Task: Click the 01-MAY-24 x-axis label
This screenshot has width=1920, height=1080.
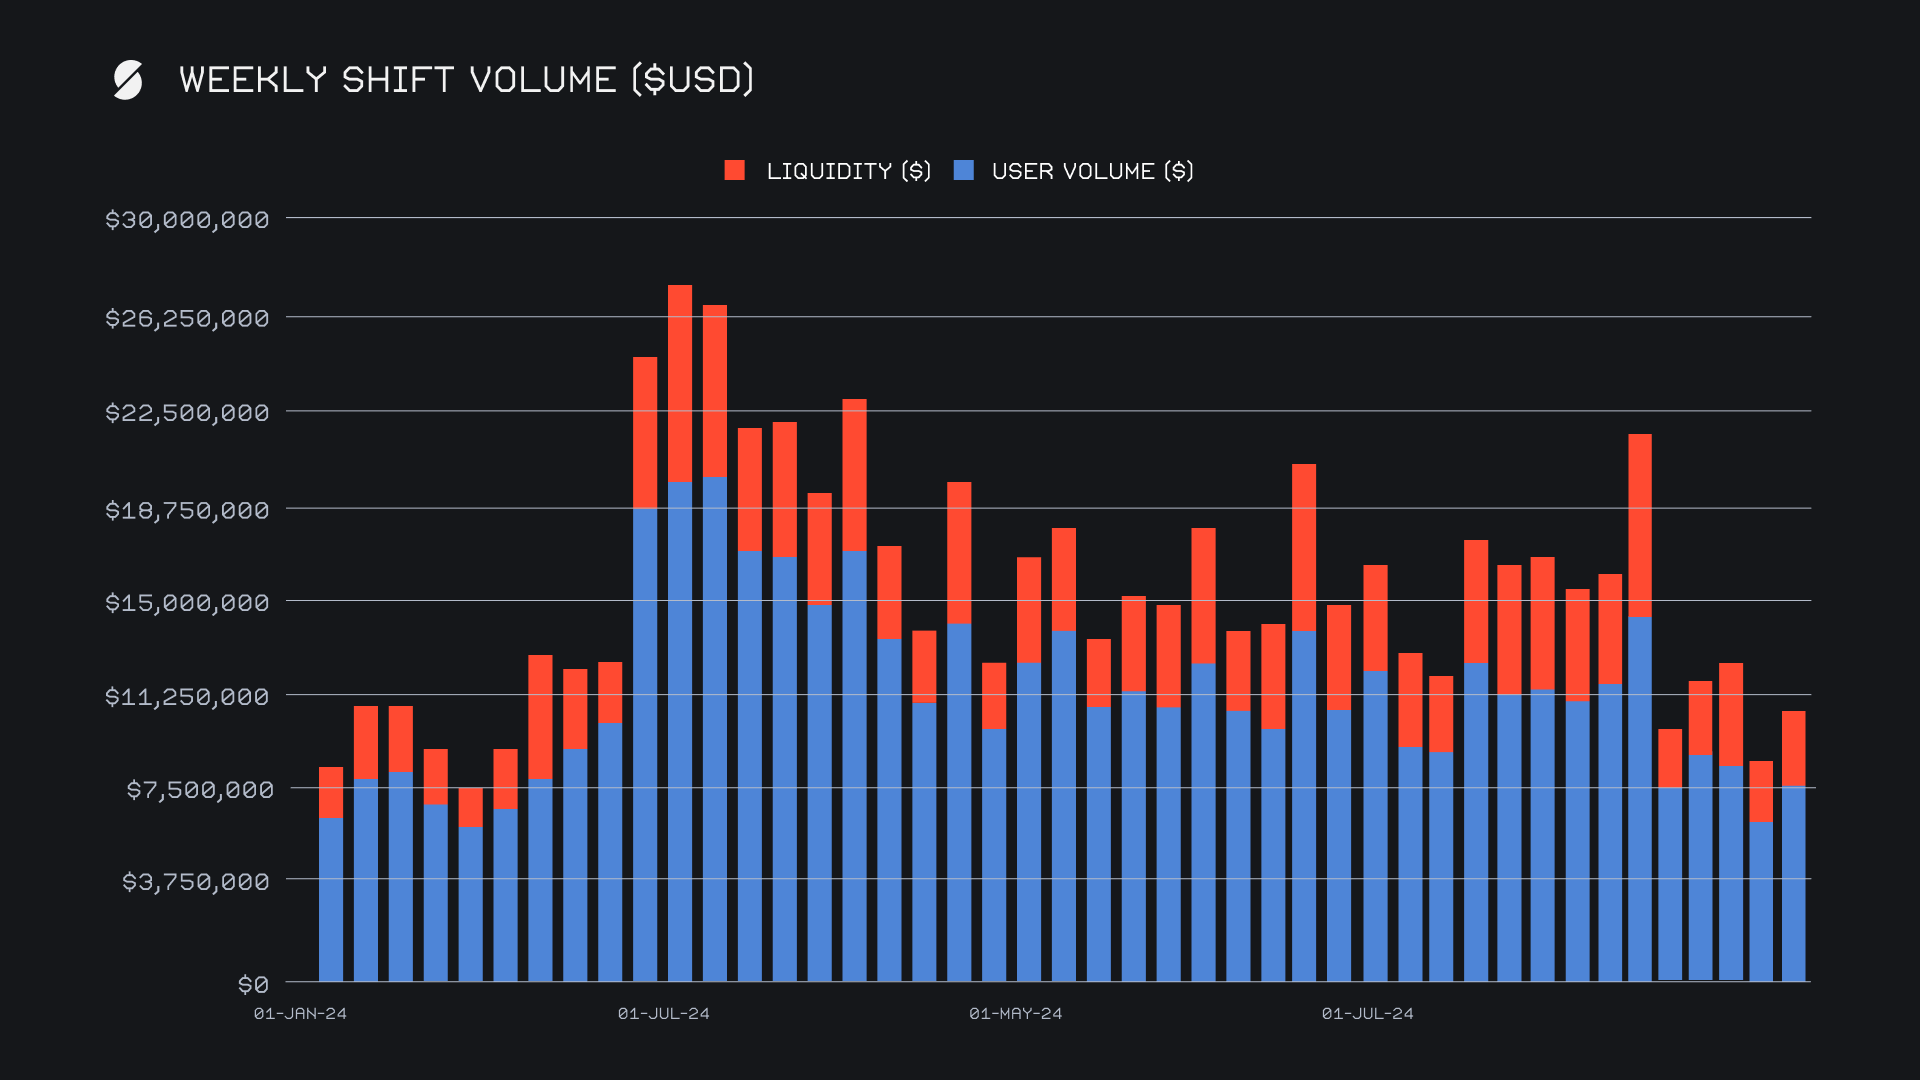Action: (1015, 1014)
